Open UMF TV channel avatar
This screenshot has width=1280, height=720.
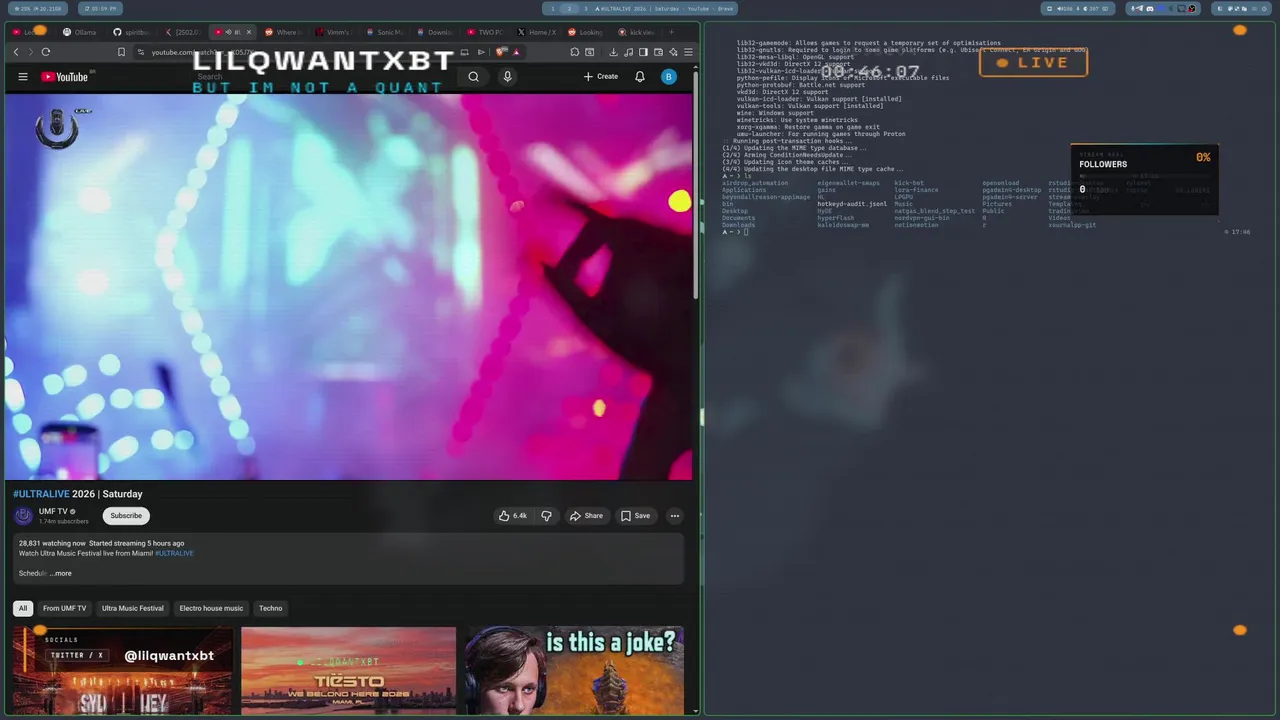pos(23,516)
